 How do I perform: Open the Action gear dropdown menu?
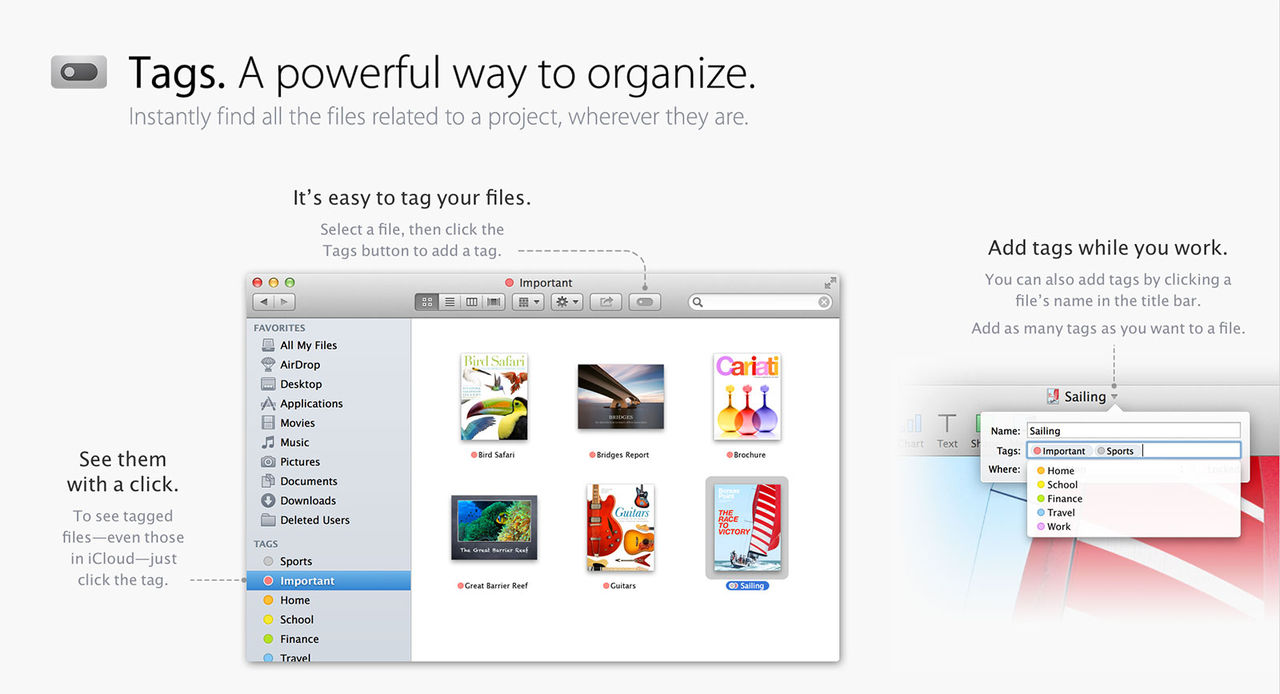[x=566, y=302]
